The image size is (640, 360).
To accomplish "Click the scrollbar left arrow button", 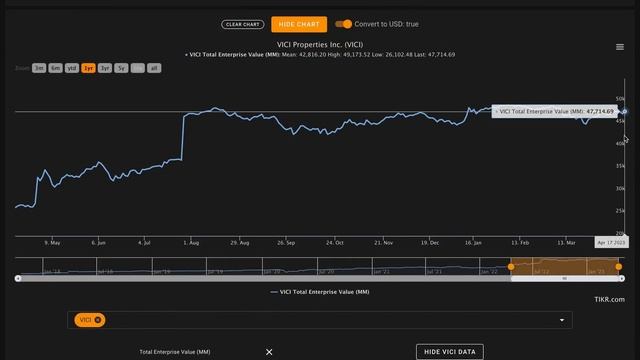I will click(x=18, y=278).
